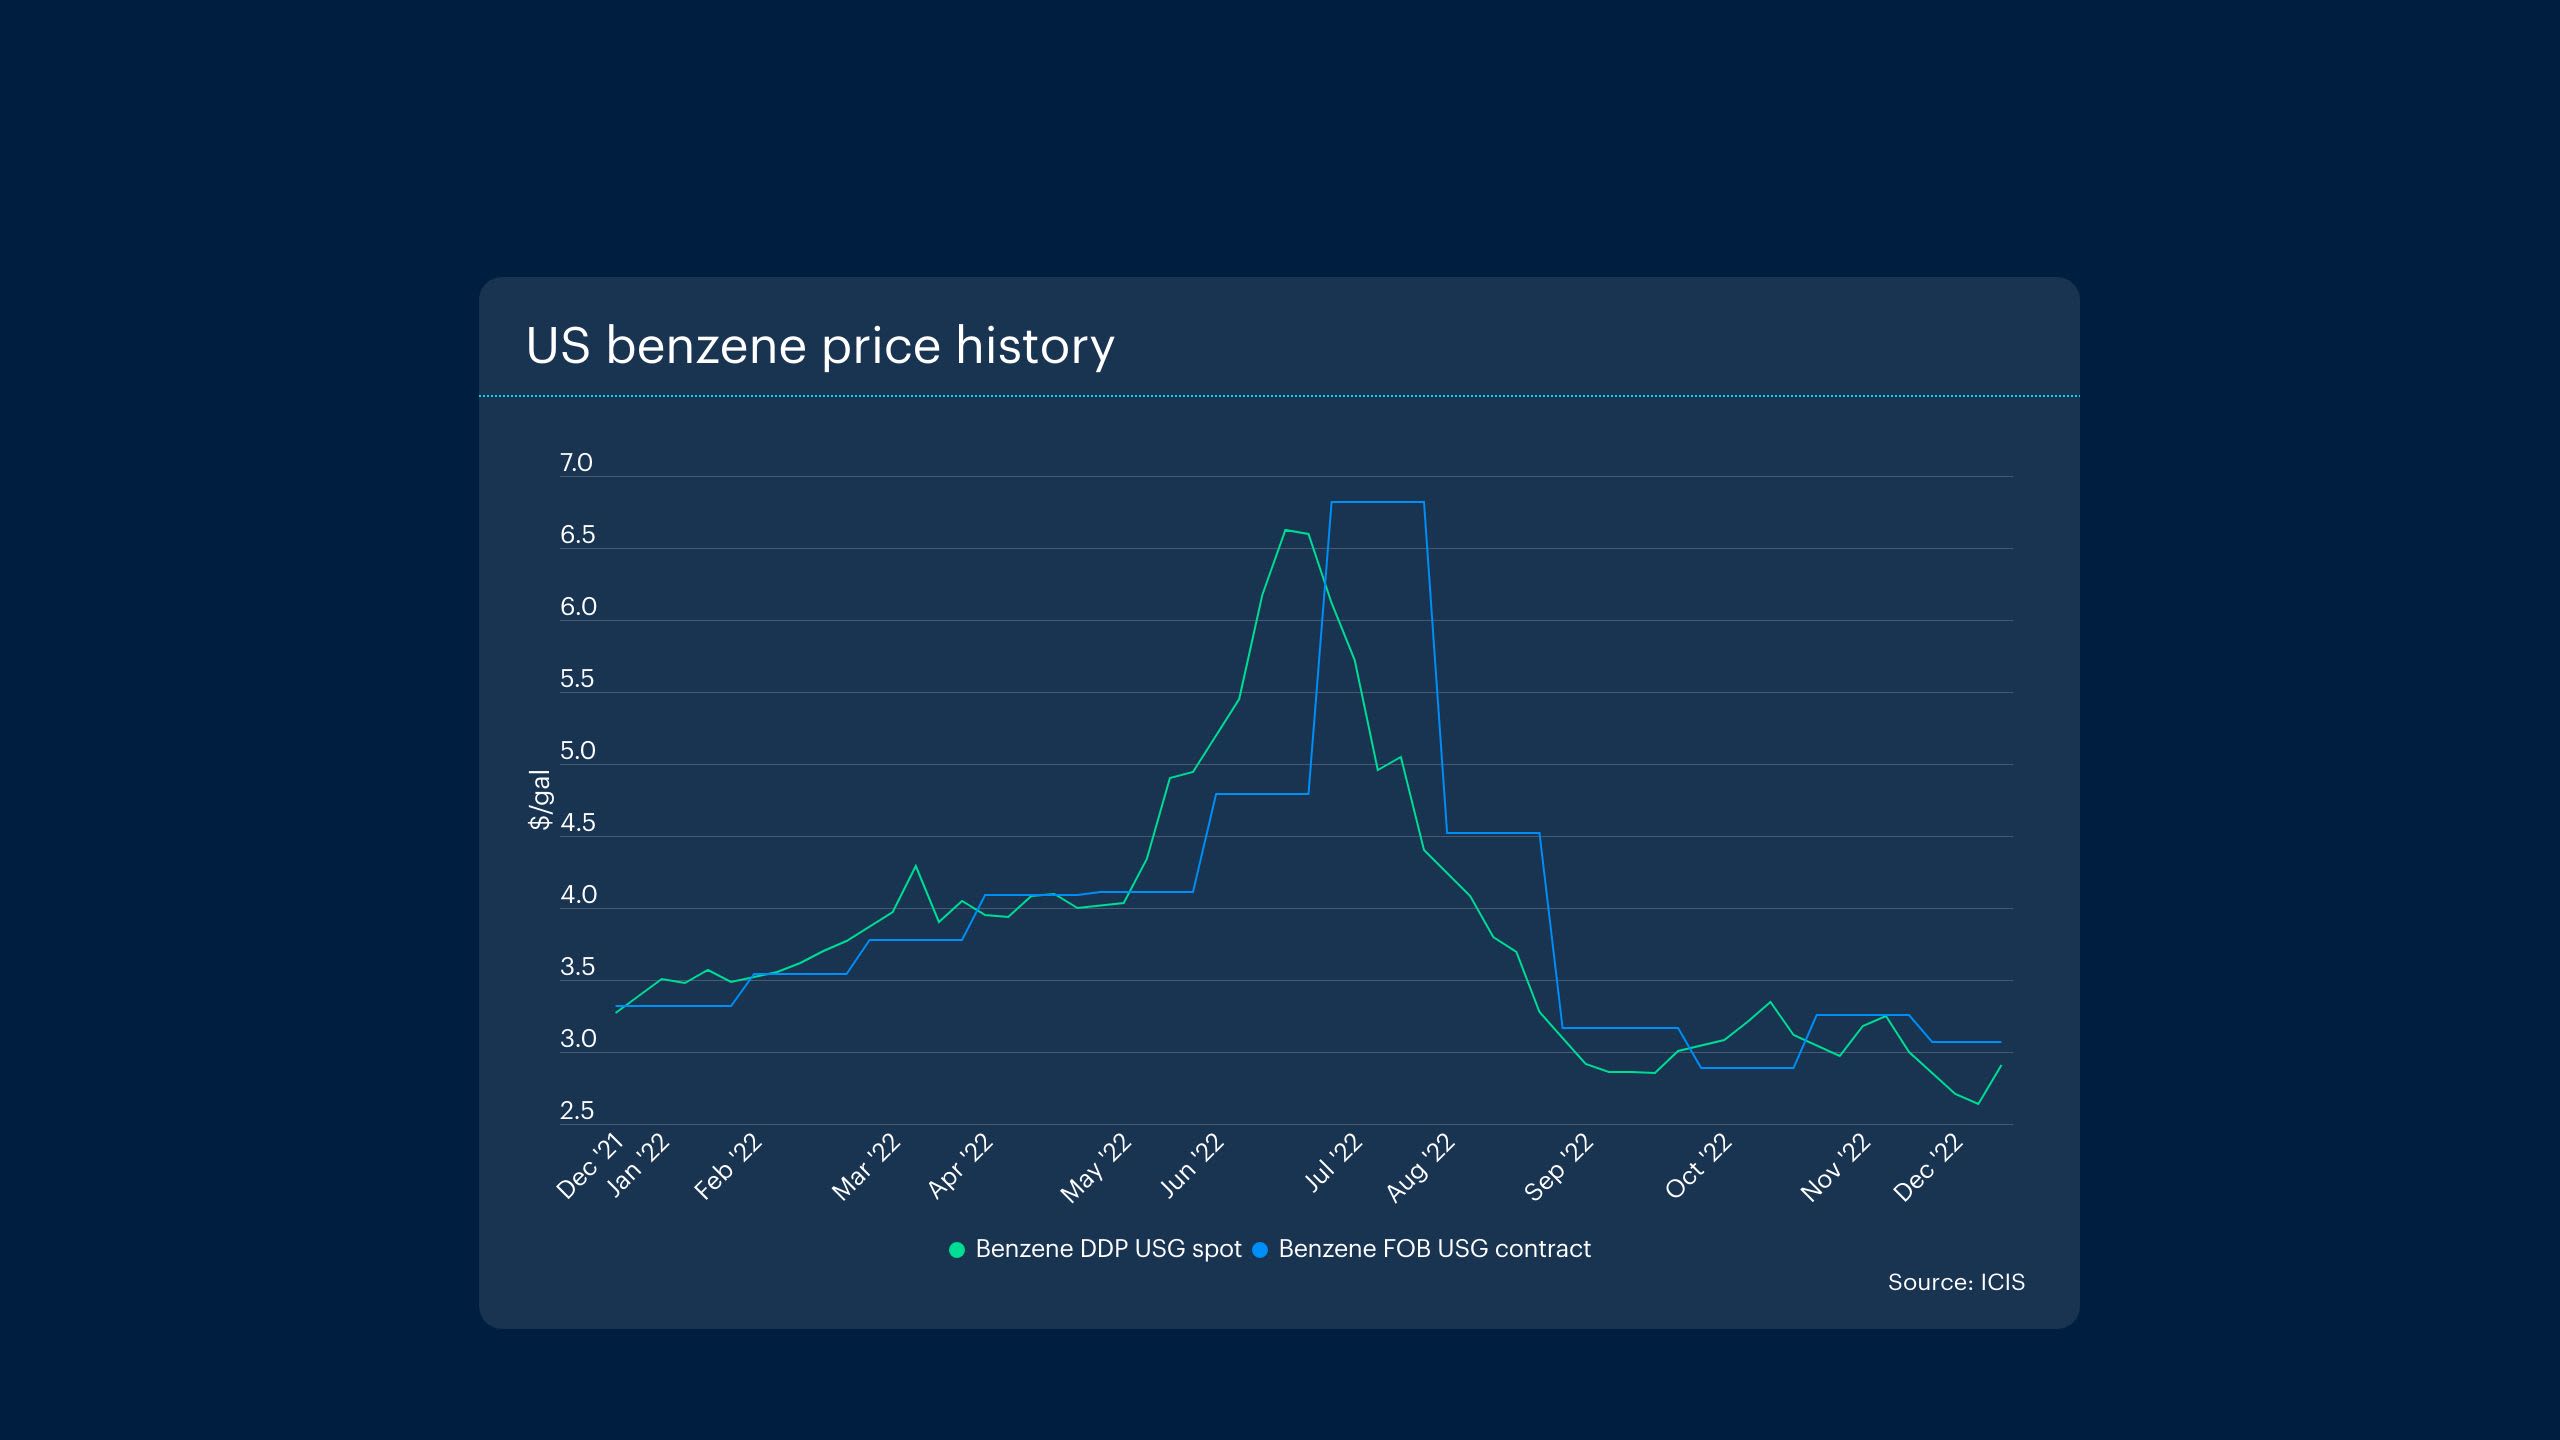Click the green spot line's June peak
This screenshot has height=1440, width=2560.
1286,530
